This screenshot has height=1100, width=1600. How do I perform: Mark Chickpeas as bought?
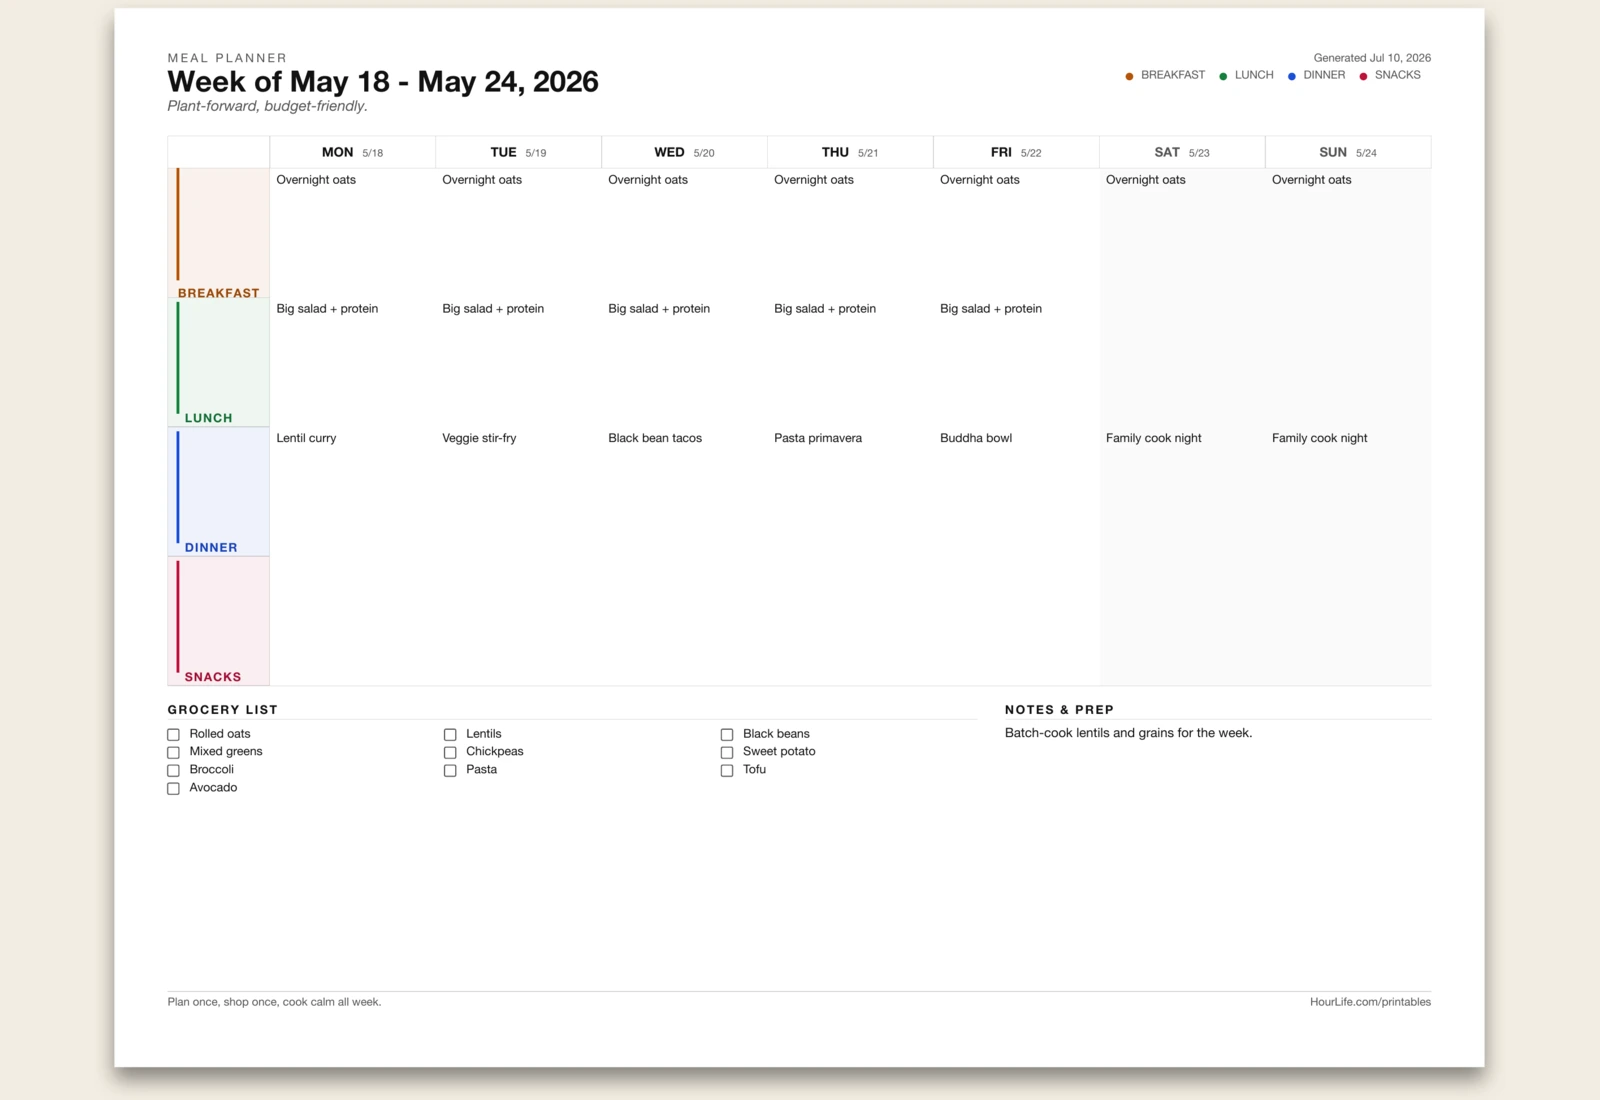pos(450,752)
